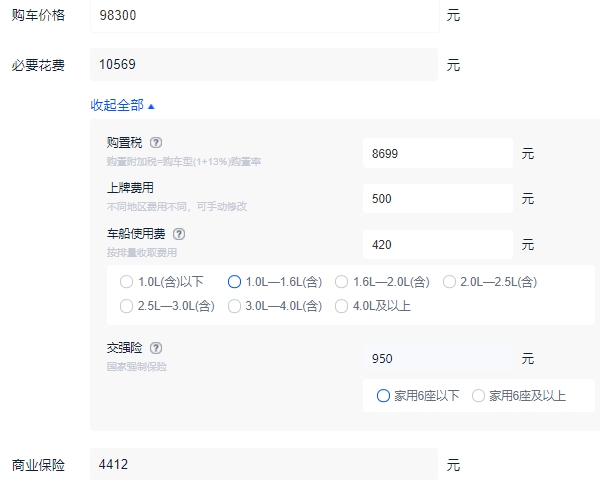Image resolution: width=600 pixels, height=480 pixels.
Task: Select the 4.0L及以上 displacement option
Action: 342,306
